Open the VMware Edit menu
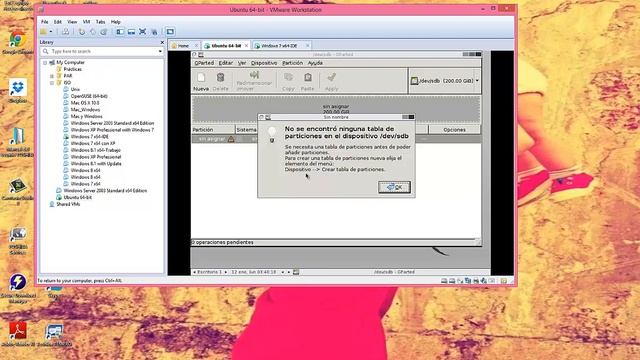The image size is (640, 360). 58,22
